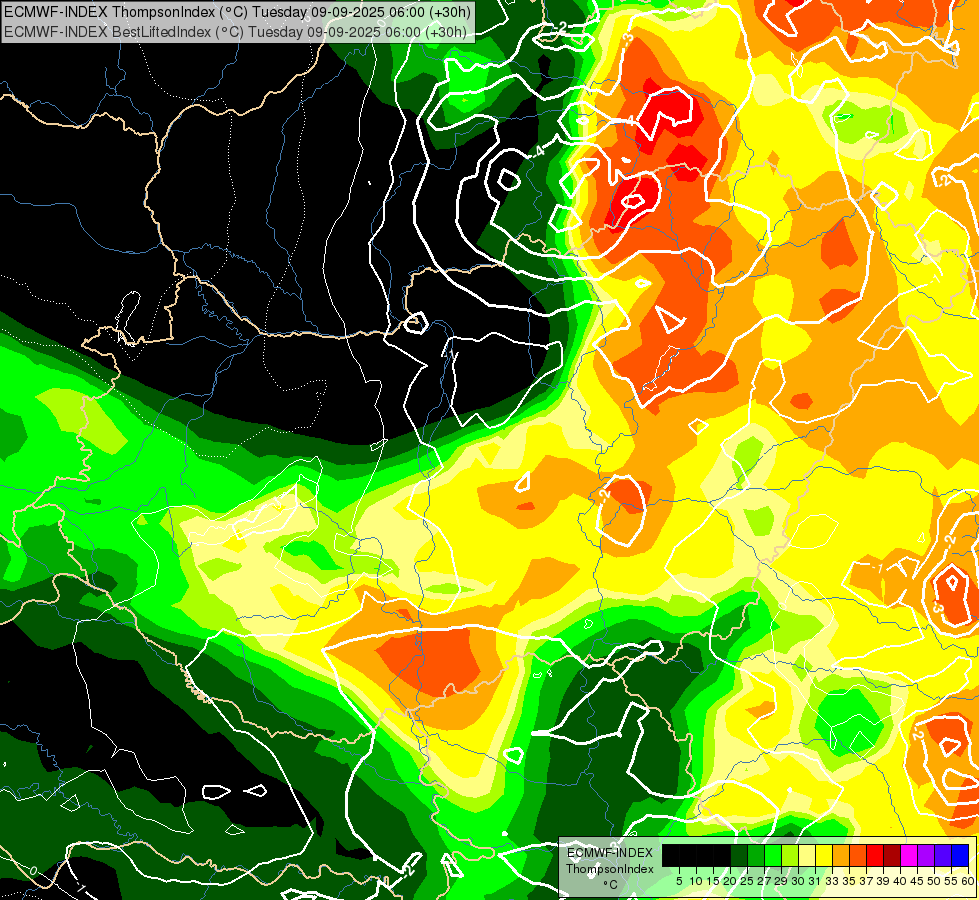Click the legend scale value 15
979x900 pixels.
(x=713, y=881)
